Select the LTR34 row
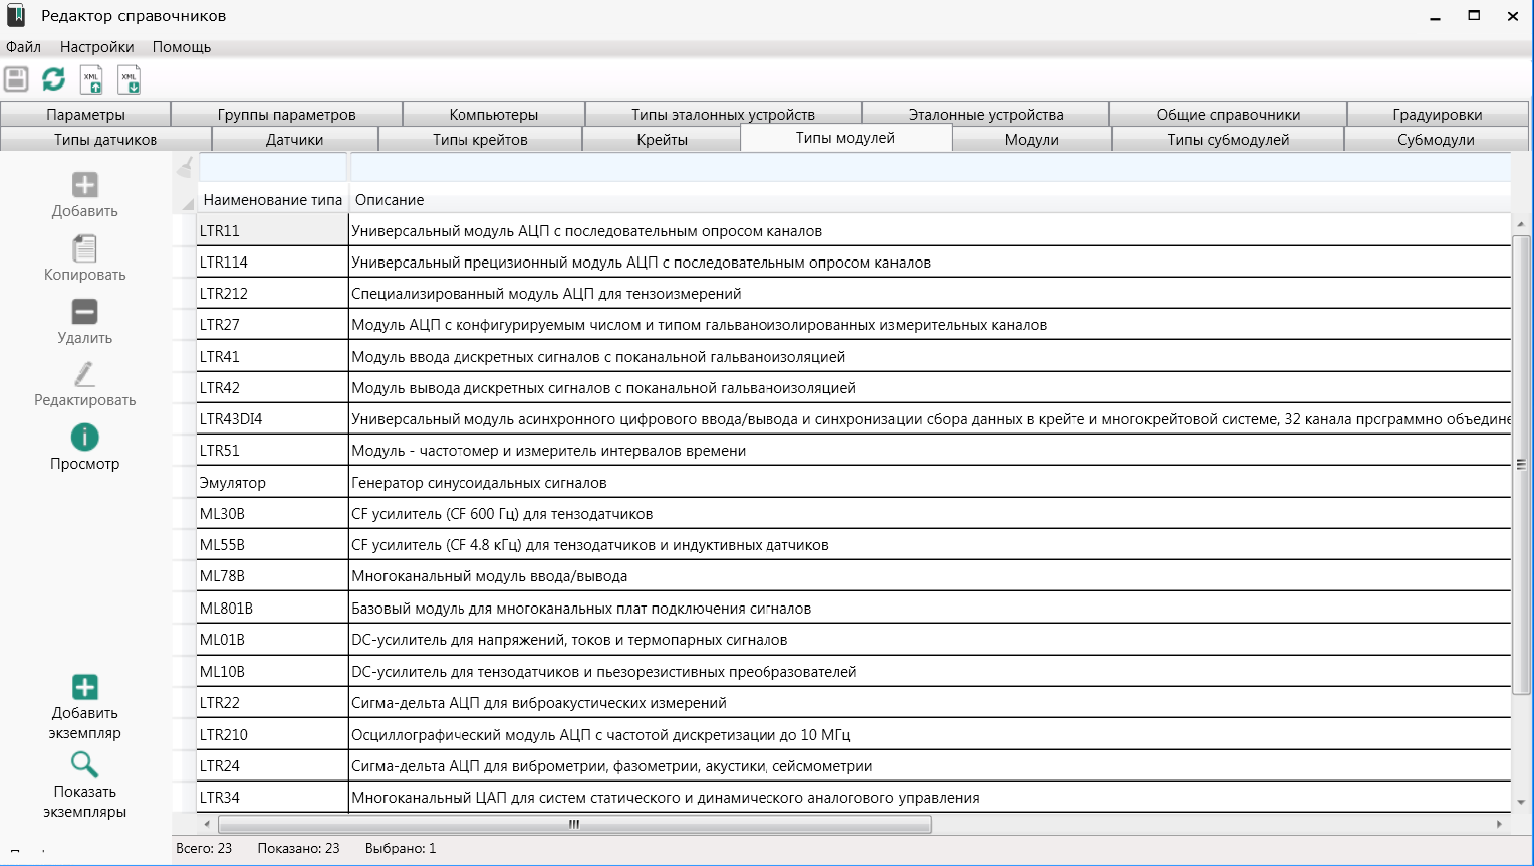1534x866 pixels. point(854,798)
